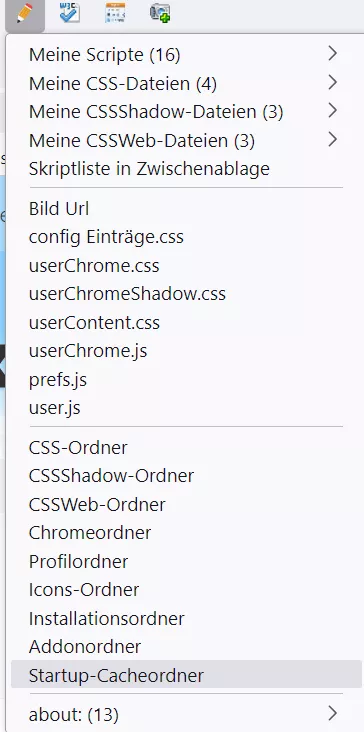Click the W3C validator checkmark icon

(x=70, y=13)
